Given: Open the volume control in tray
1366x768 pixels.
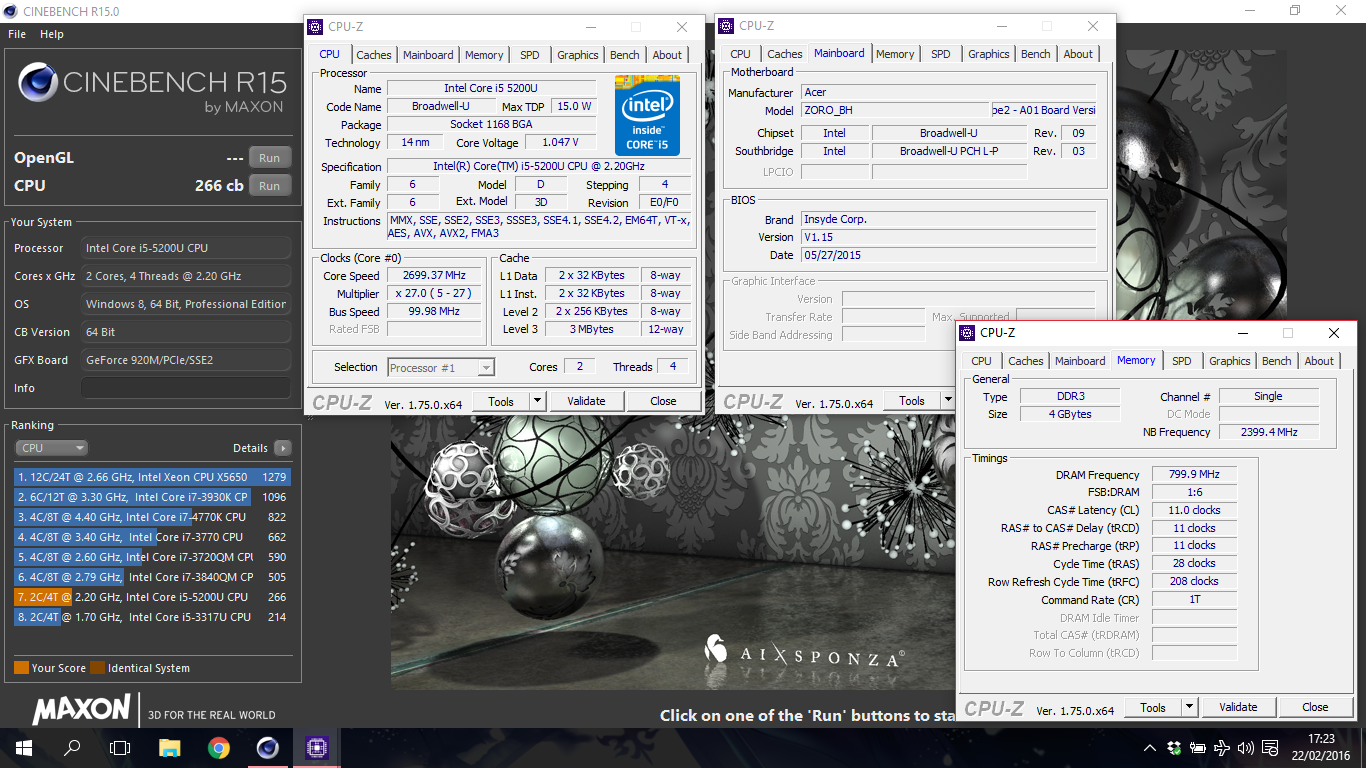Looking at the screenshot, I should coord(1246,748).
